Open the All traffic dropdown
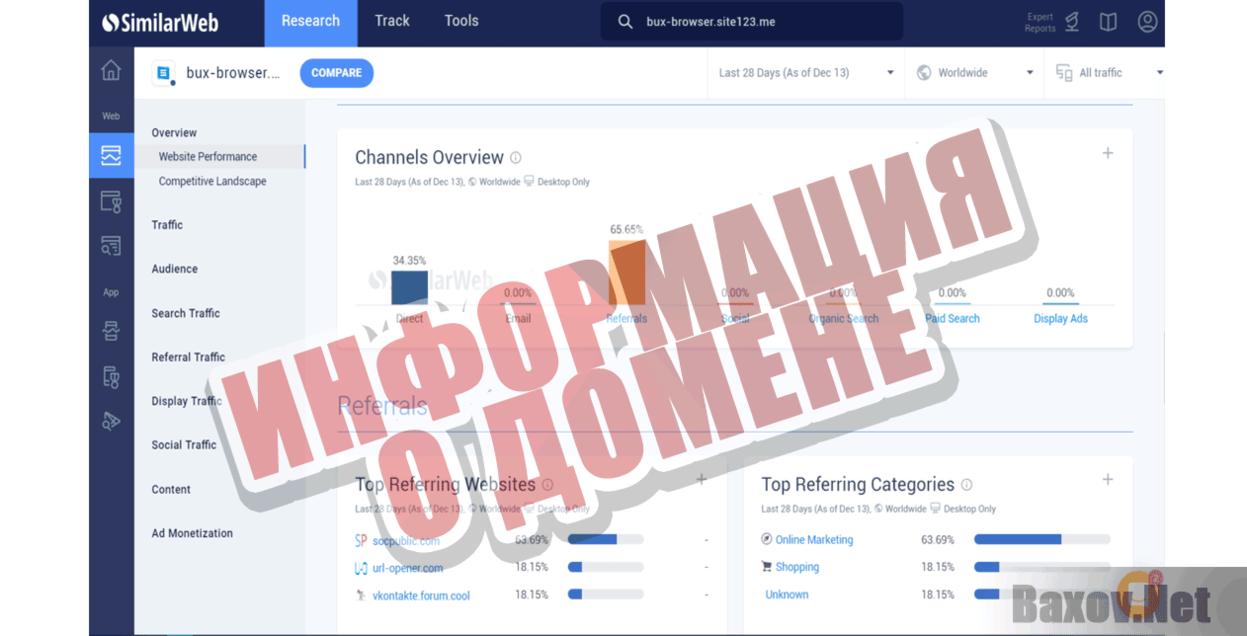This screenshot has height=636, width=1247. tap(1110, 73)
